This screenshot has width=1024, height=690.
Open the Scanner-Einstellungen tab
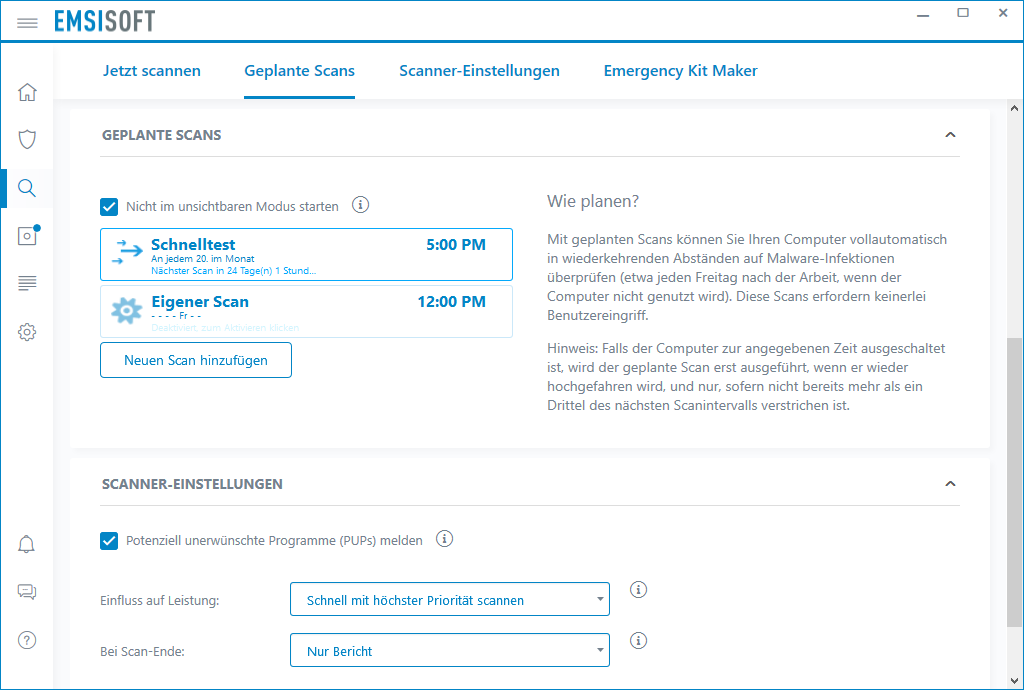tap(479, 71)
